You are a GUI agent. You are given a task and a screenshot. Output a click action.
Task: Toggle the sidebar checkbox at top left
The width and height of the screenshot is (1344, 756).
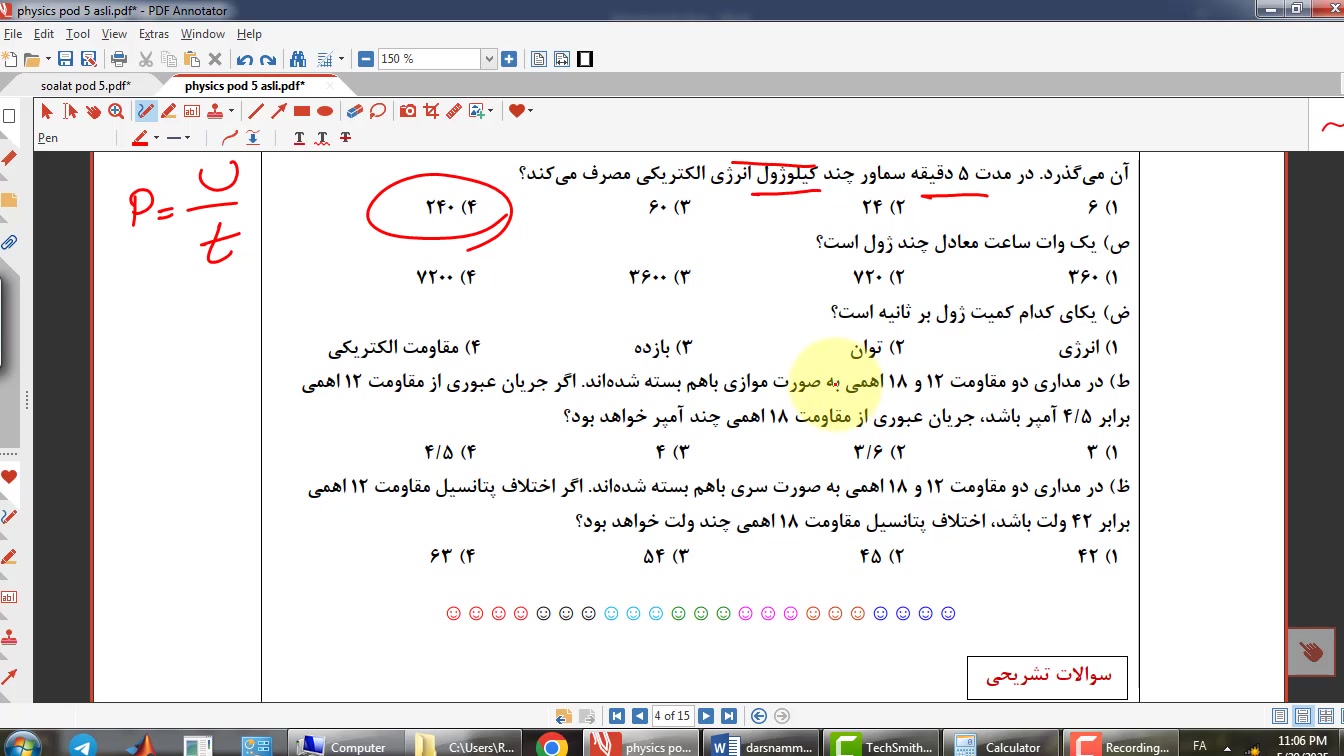pyautogui.click(x=9, y=116)
